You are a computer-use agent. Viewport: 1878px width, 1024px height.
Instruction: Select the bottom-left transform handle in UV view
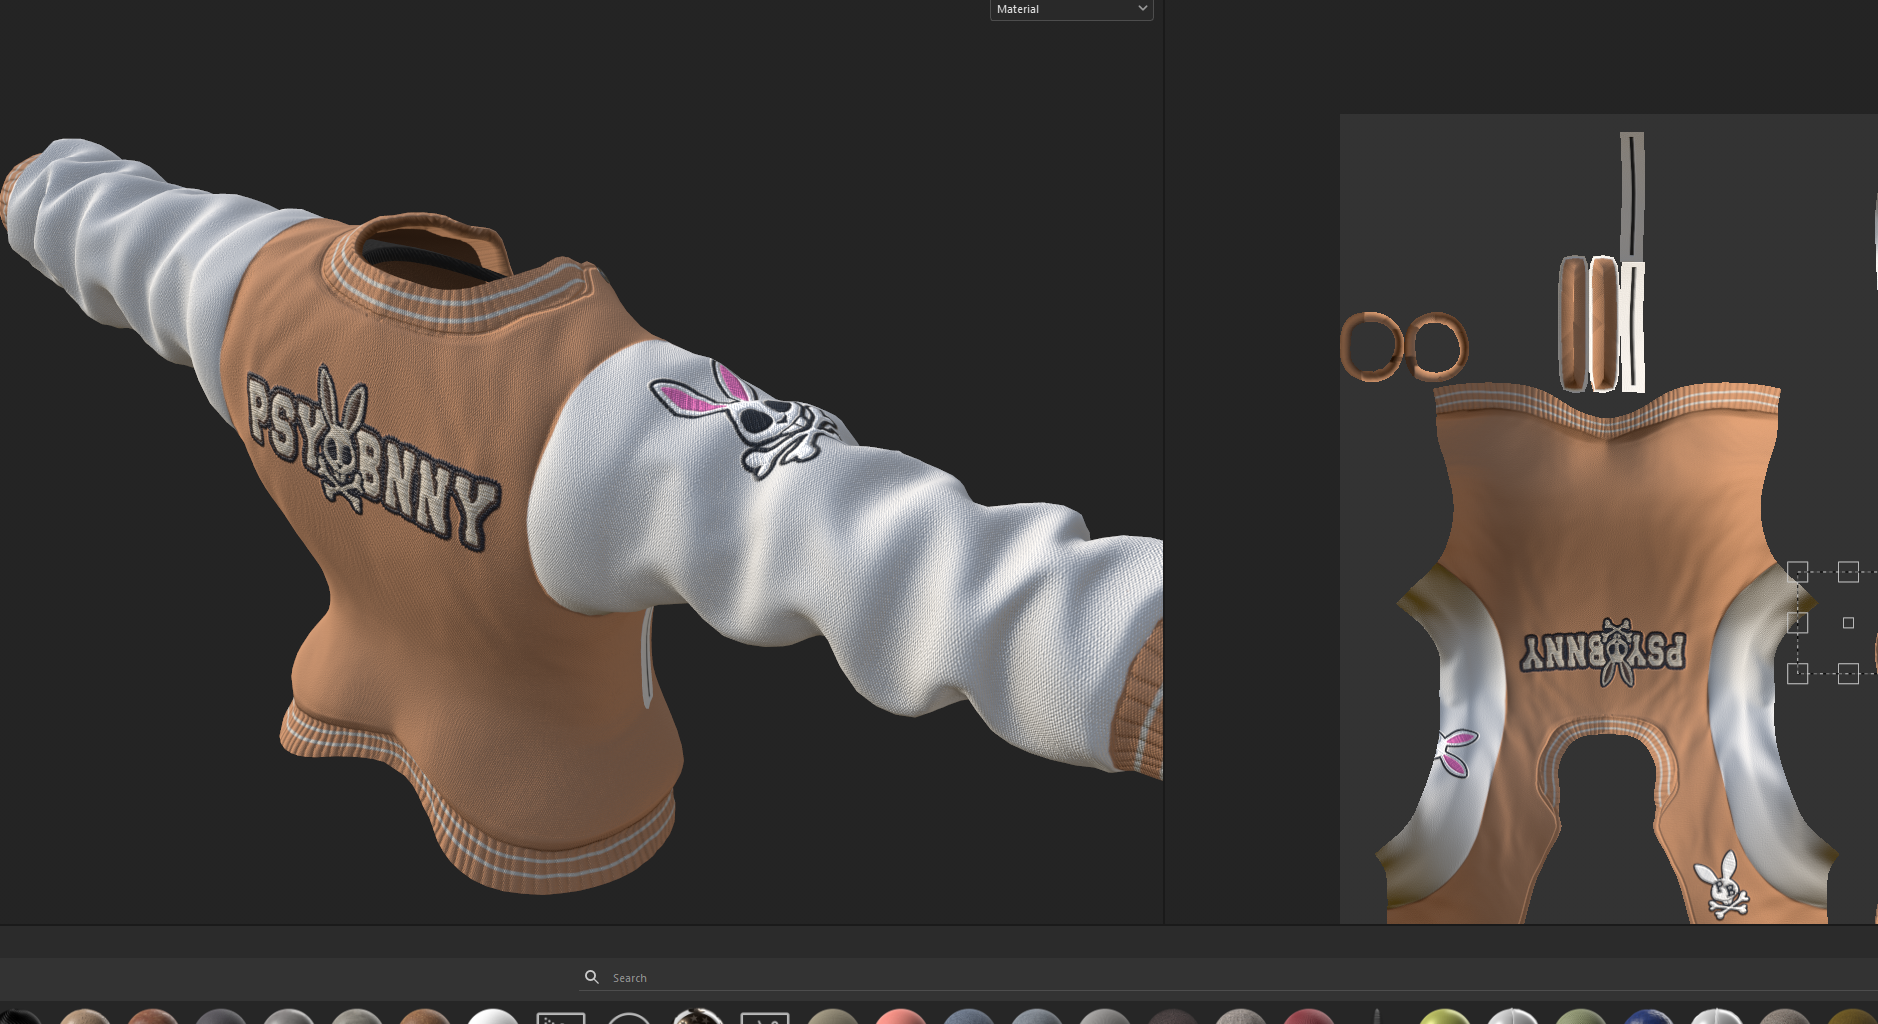(x=1797, y=674)
